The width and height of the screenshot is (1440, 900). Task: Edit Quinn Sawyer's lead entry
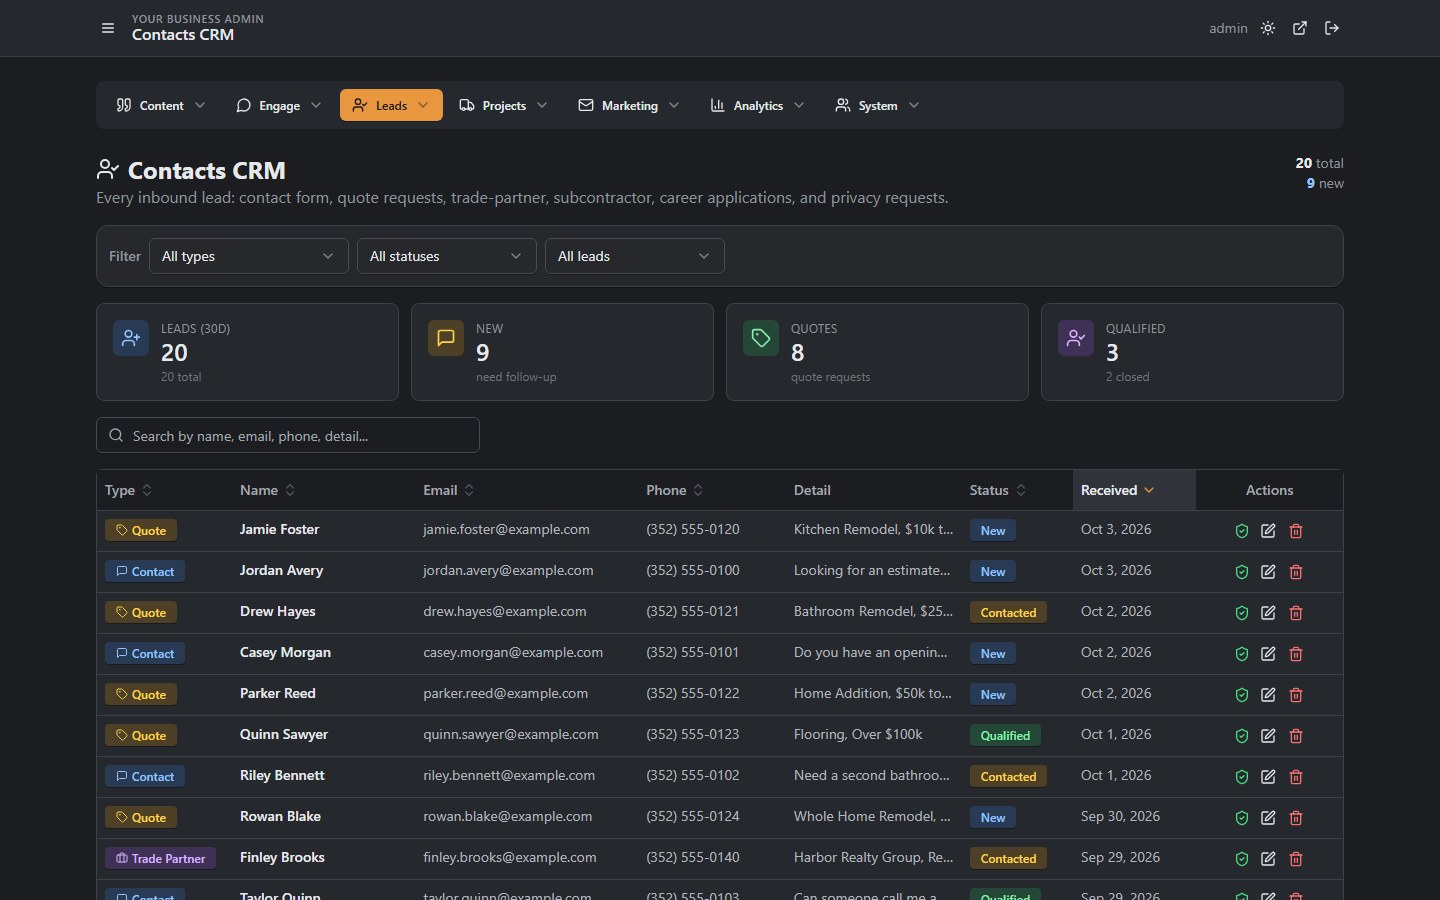[1268, 736]
